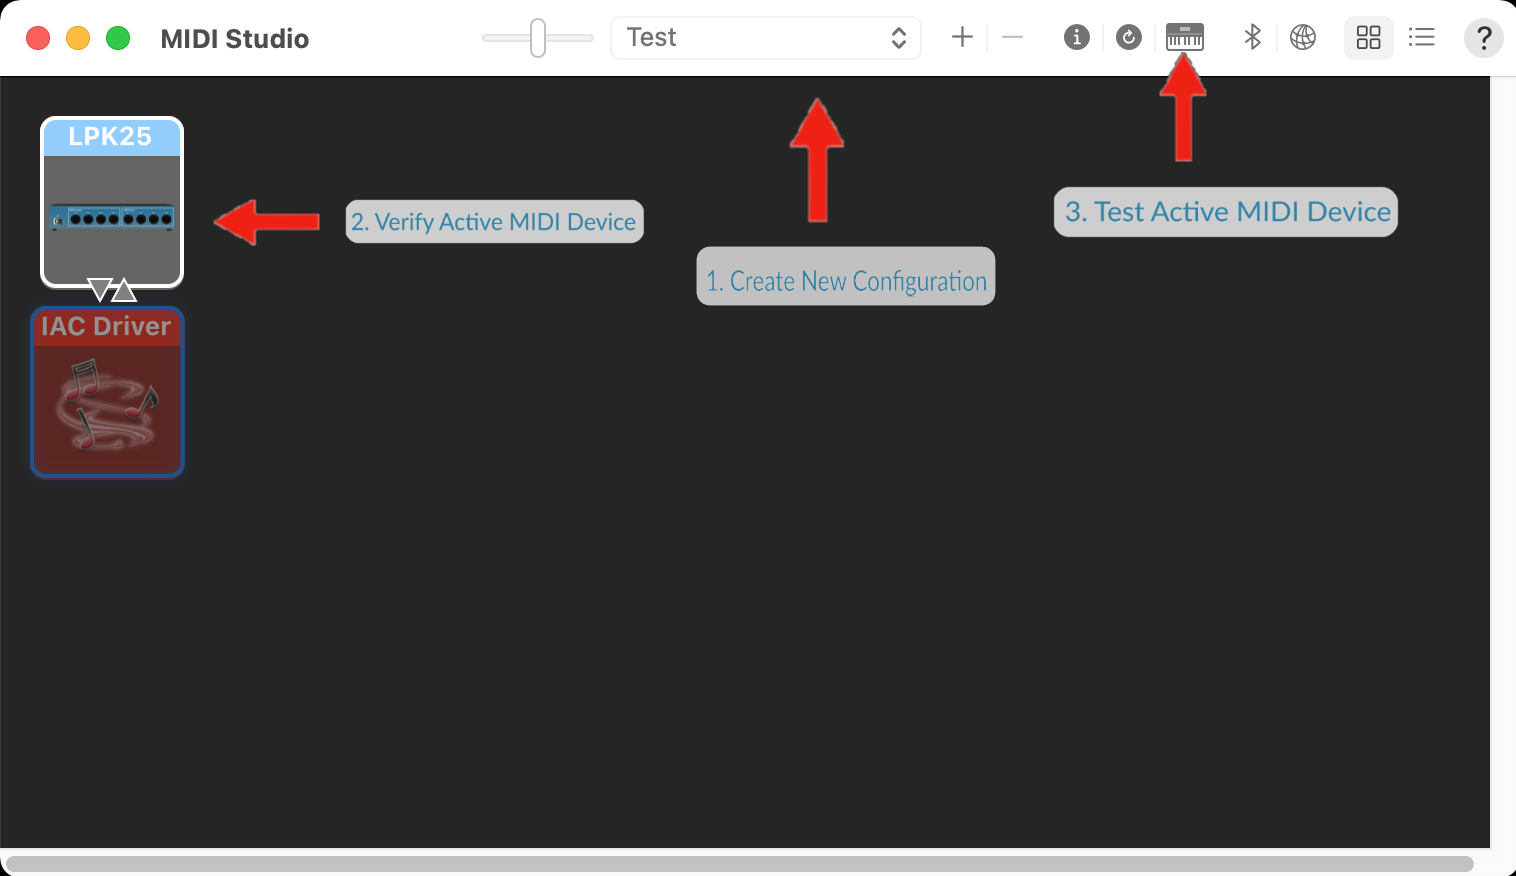The image size is (1516, 876).
Task: Adjust the device zoom slider
Action: tap(537, 37)
